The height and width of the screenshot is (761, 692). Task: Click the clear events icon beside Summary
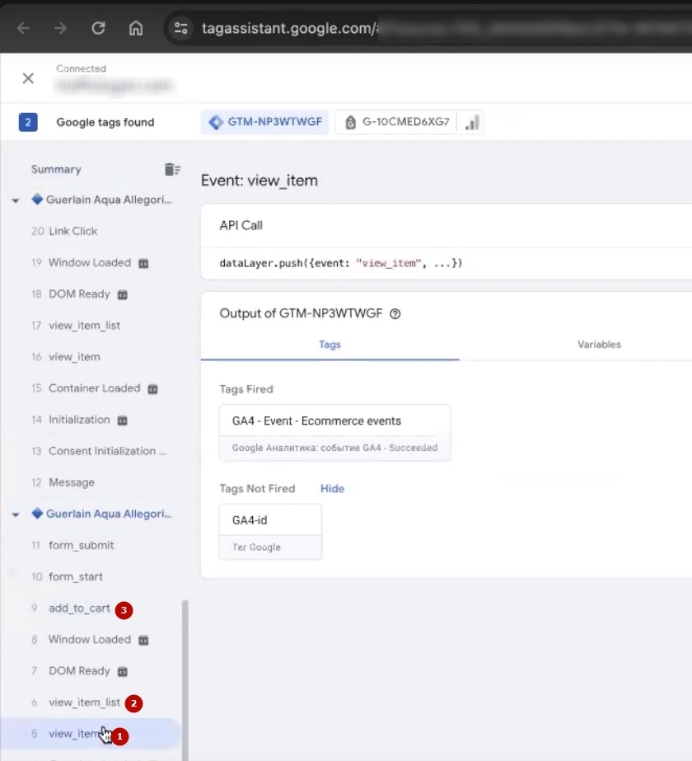tap(172, 170)
